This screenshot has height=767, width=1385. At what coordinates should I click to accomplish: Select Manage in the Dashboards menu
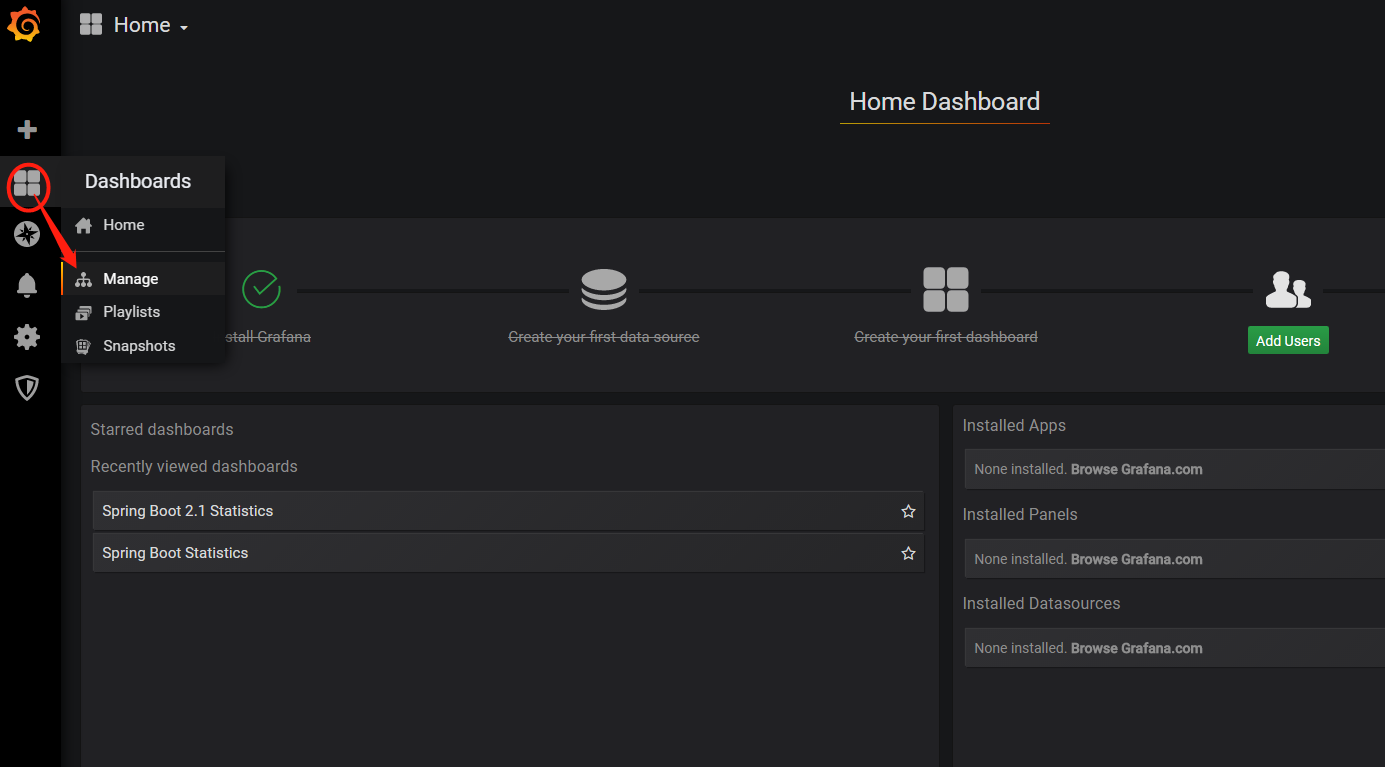131,279
